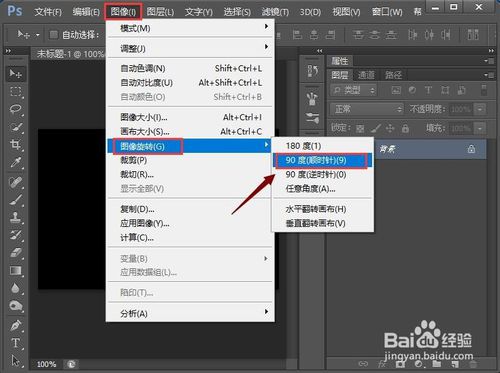Click the align right edges icon
500x373 pixels.
coord(330,34)
